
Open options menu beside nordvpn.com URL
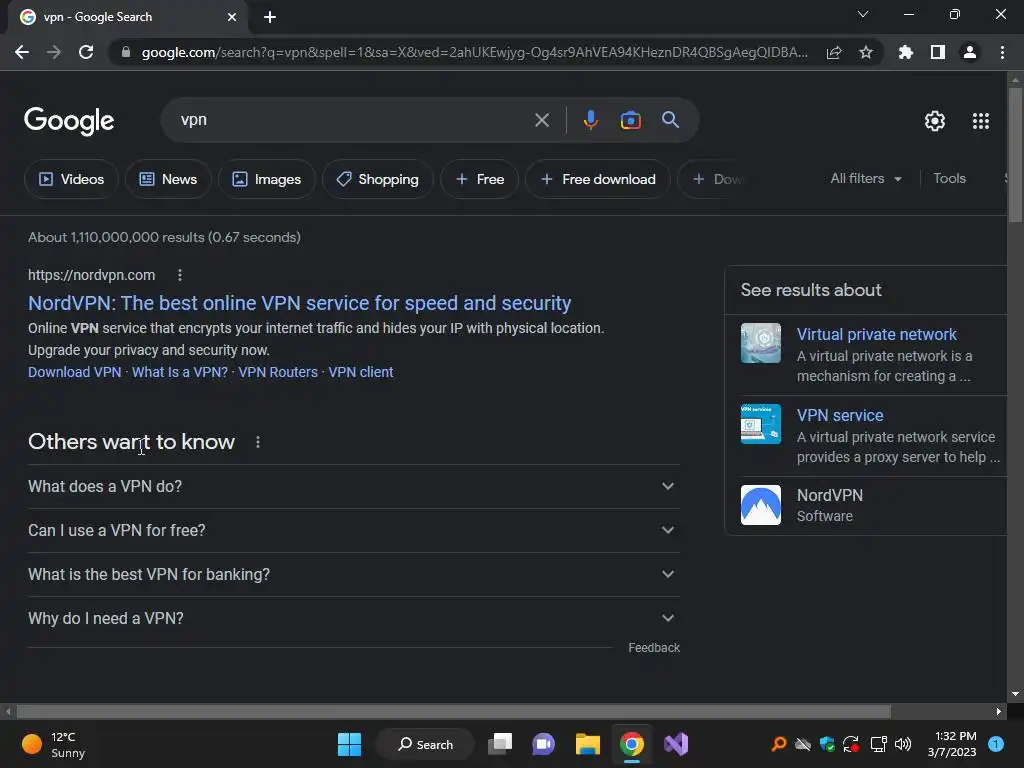pos(180,276)
